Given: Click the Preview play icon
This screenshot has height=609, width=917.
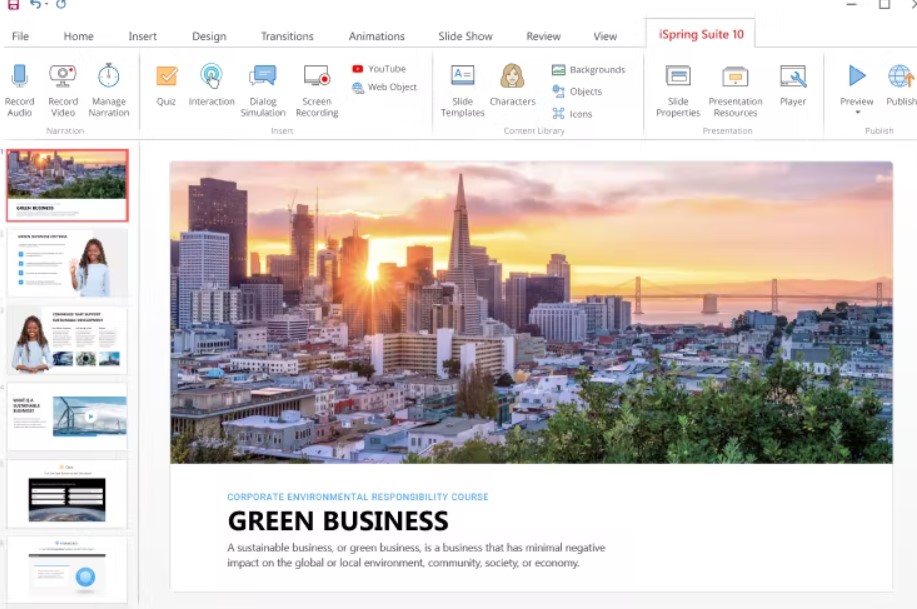Looking at the screenshot, I should (857, 76).
